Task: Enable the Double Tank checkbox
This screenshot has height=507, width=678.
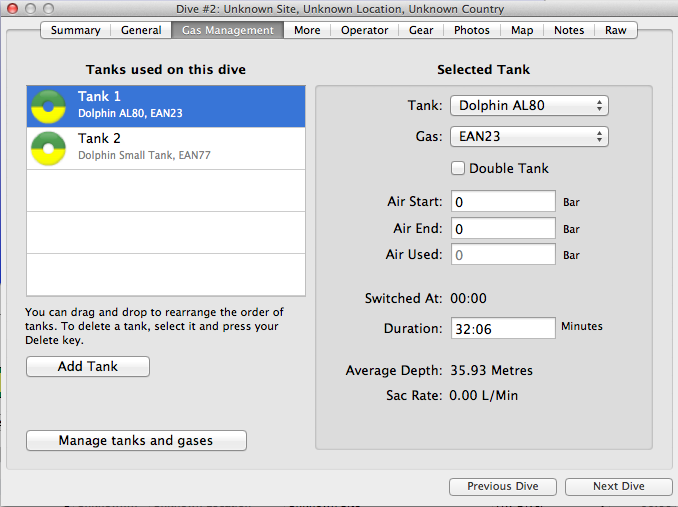Action: pos(459,168)
